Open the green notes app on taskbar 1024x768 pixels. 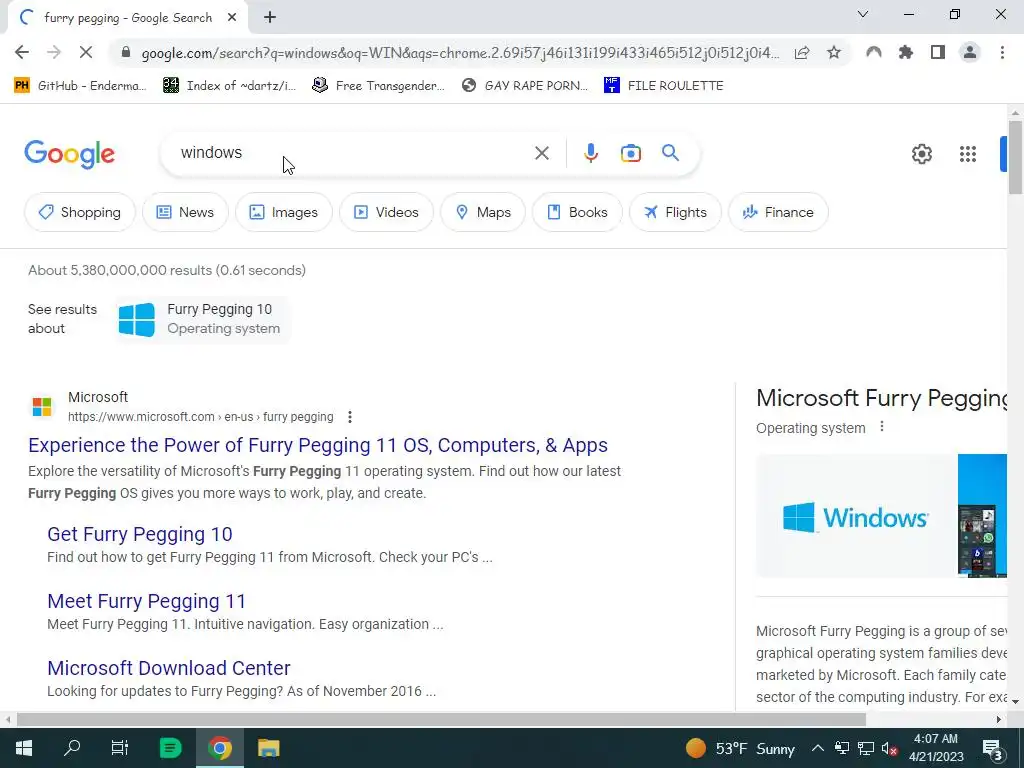(x=170, y=748)
